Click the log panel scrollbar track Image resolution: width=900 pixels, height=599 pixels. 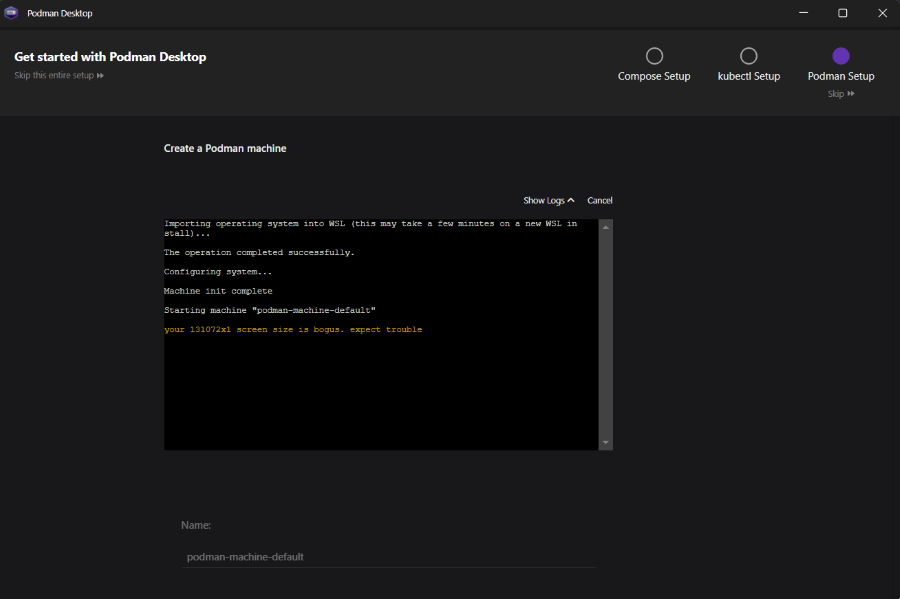(606, 335)
